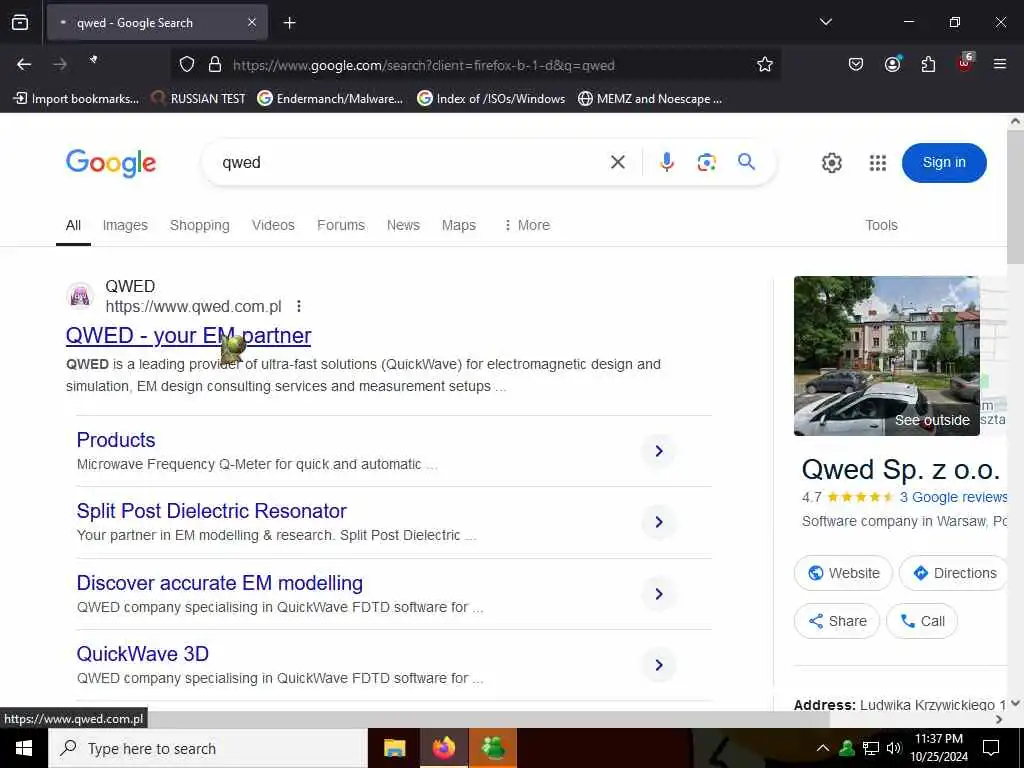Viewport: 1024px width, 768px height.
Task: Open Endermanch/Malware bookmark
Action: tap(330, 99)
